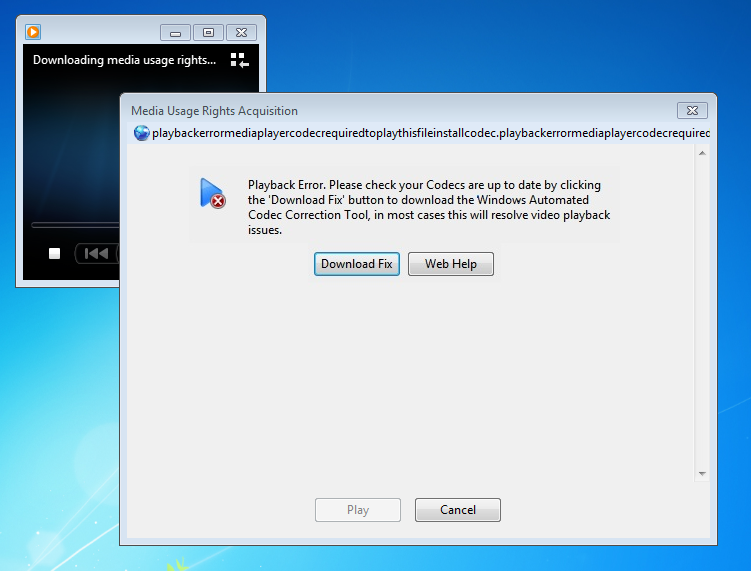Minimize the Windows Media Player window

click(175, 33)
